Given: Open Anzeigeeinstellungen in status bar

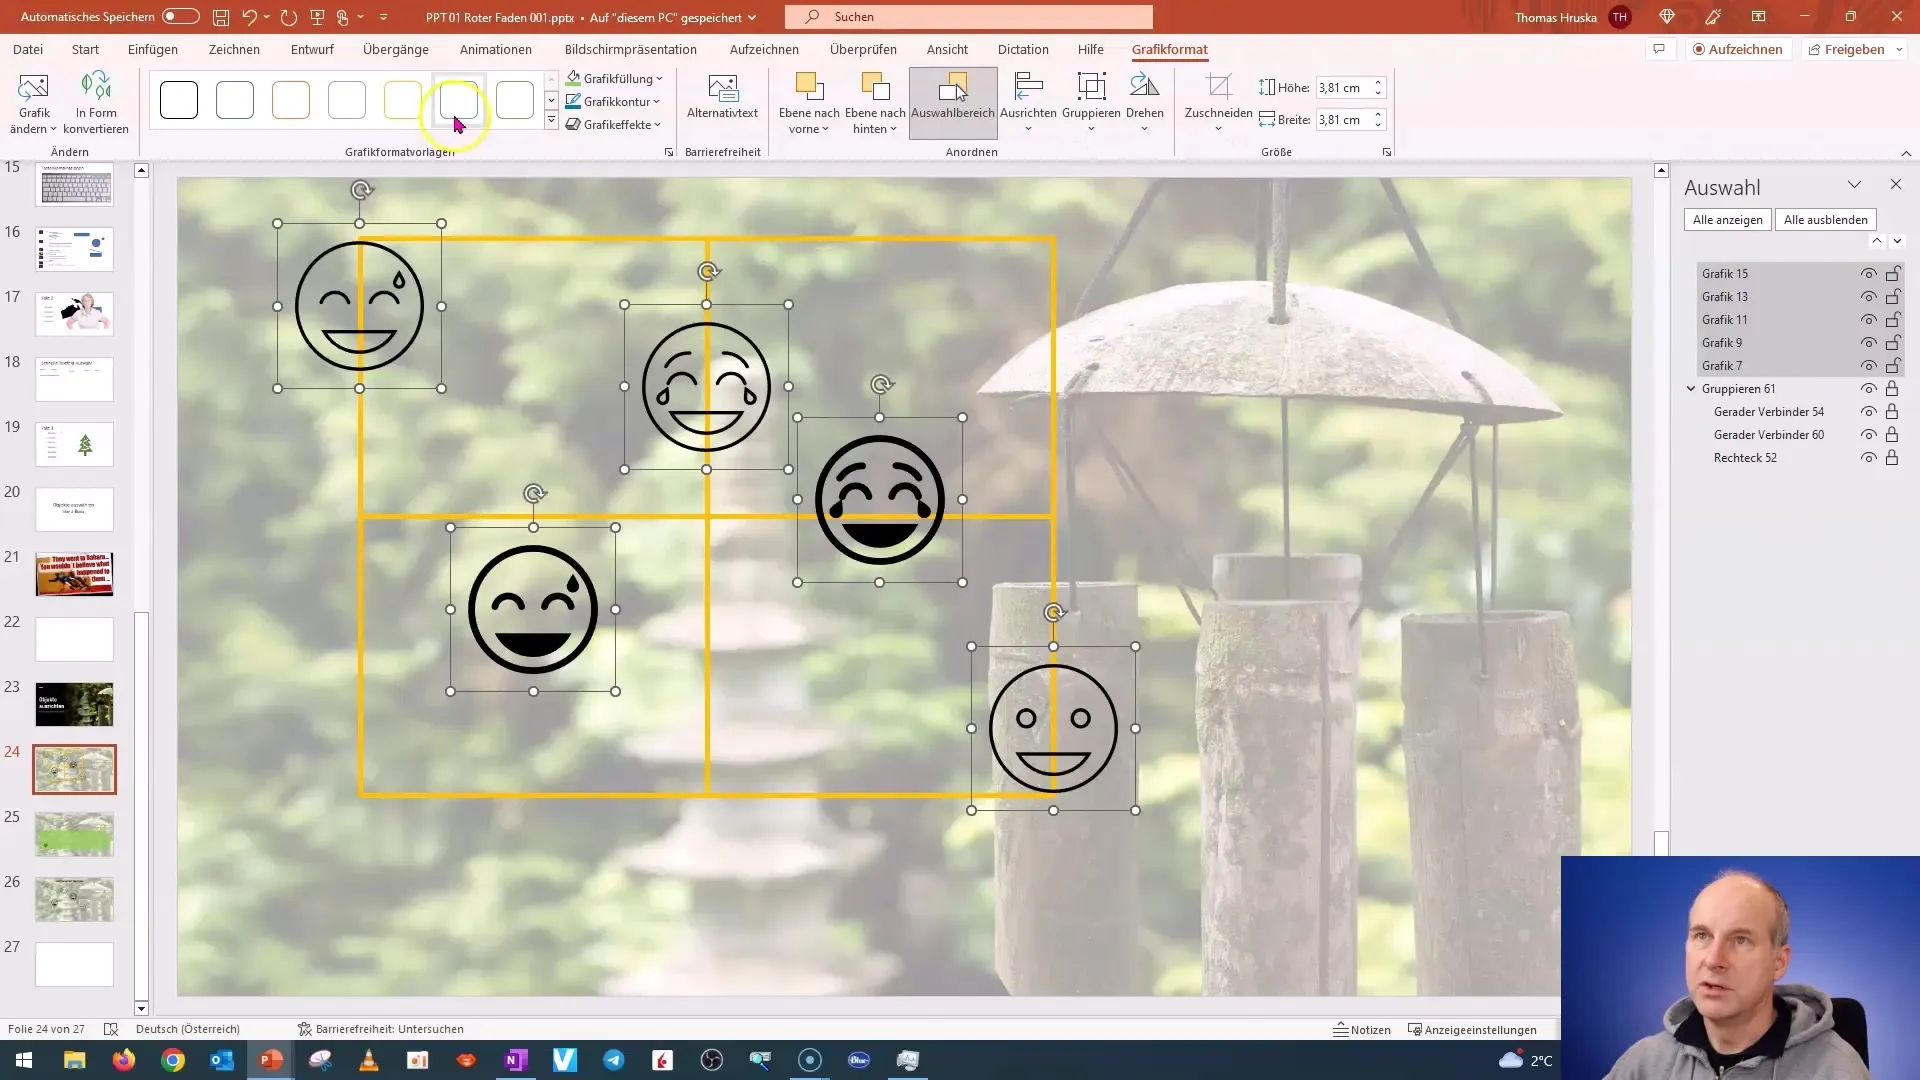Looking at the screenshot, I should pyautogui.click(x=1471, y=1029).
